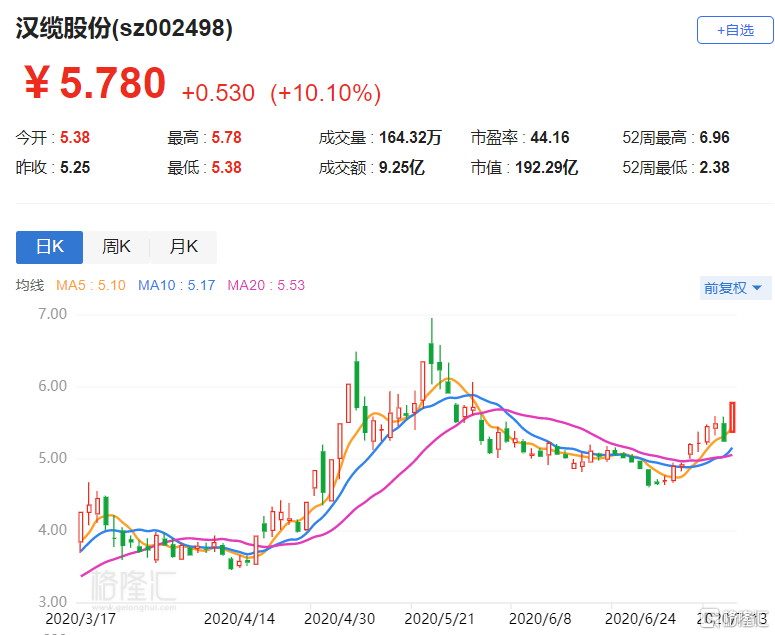Click the 均线 moving average label
775x635 pixels.
coord(30,285)
